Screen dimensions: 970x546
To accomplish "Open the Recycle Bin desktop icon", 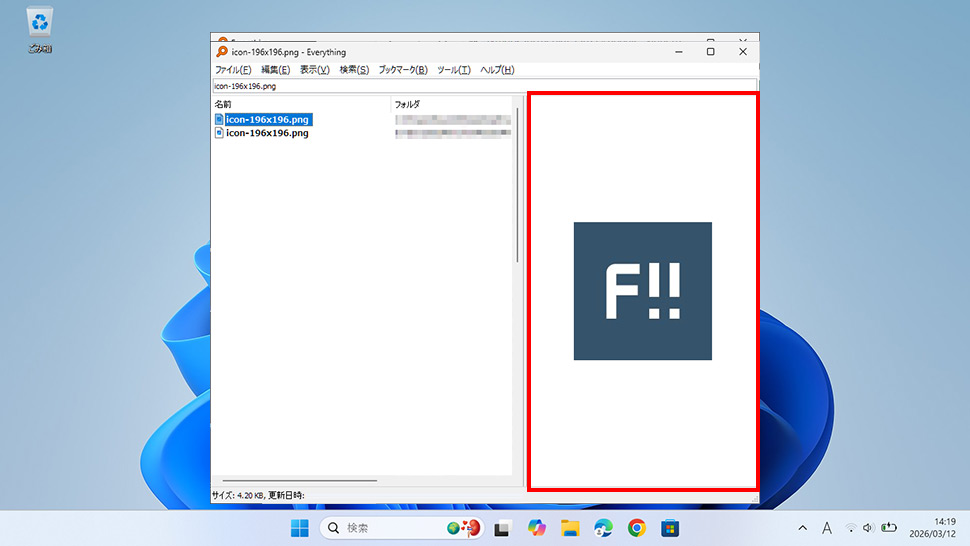I will [x=40, y=30].
